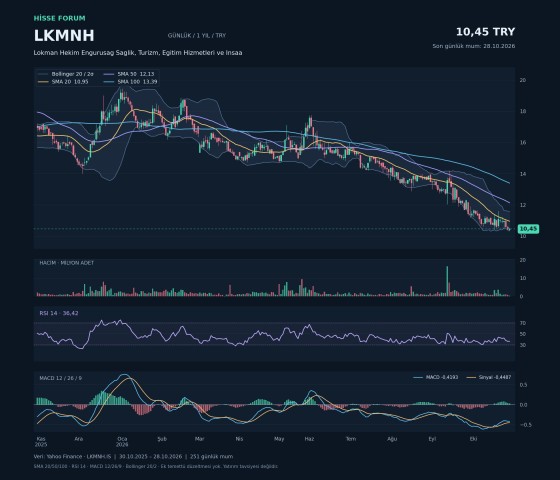560x480 pixels.
Task: Click the Mar month axis label
Action: coord(199,439)
